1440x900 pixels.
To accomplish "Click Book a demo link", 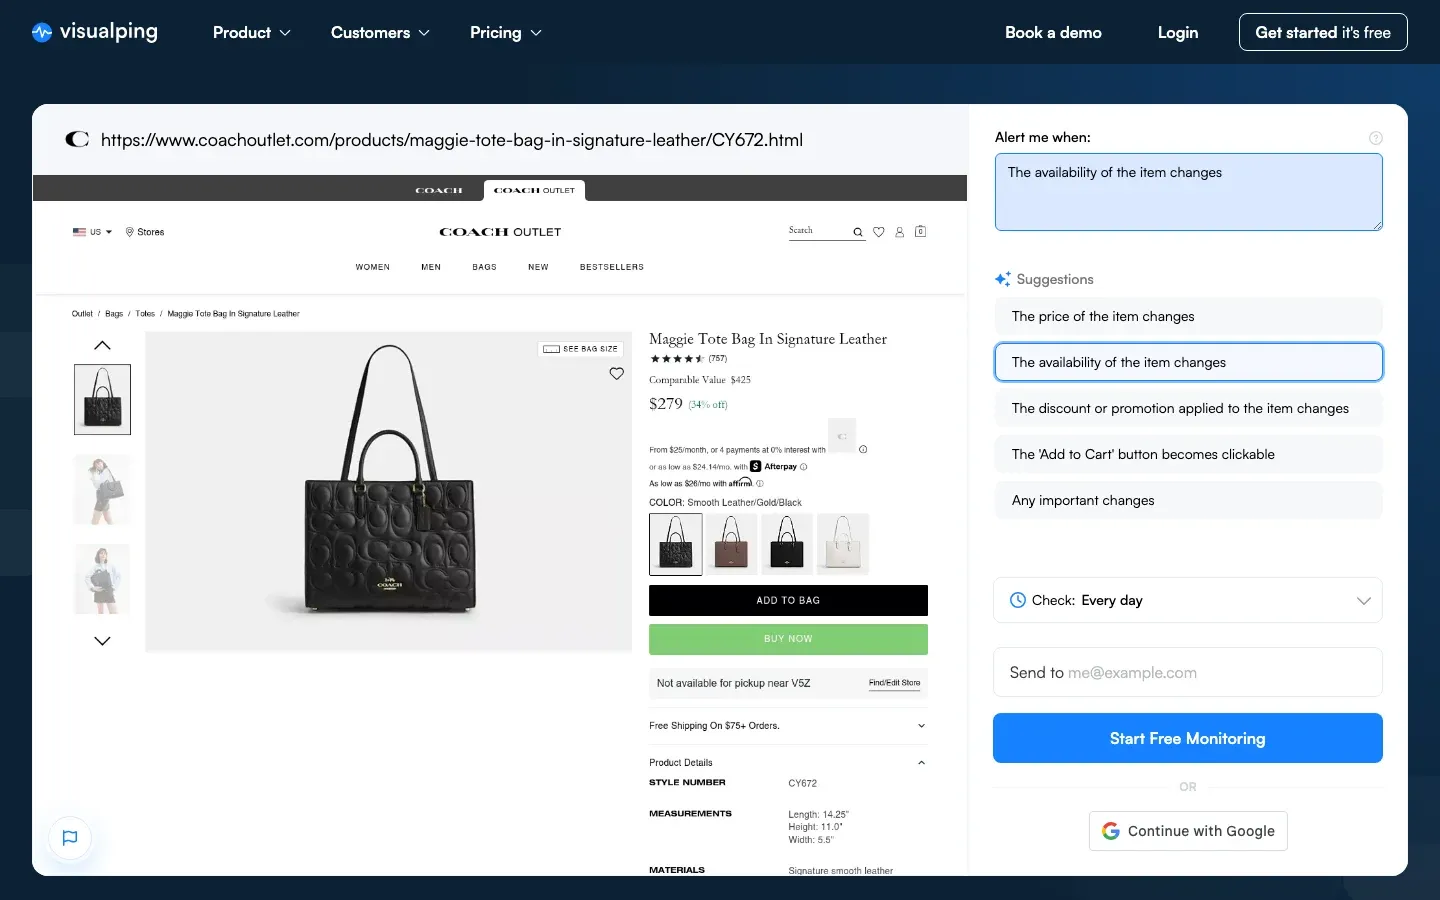I will [x=1053, y=33].
